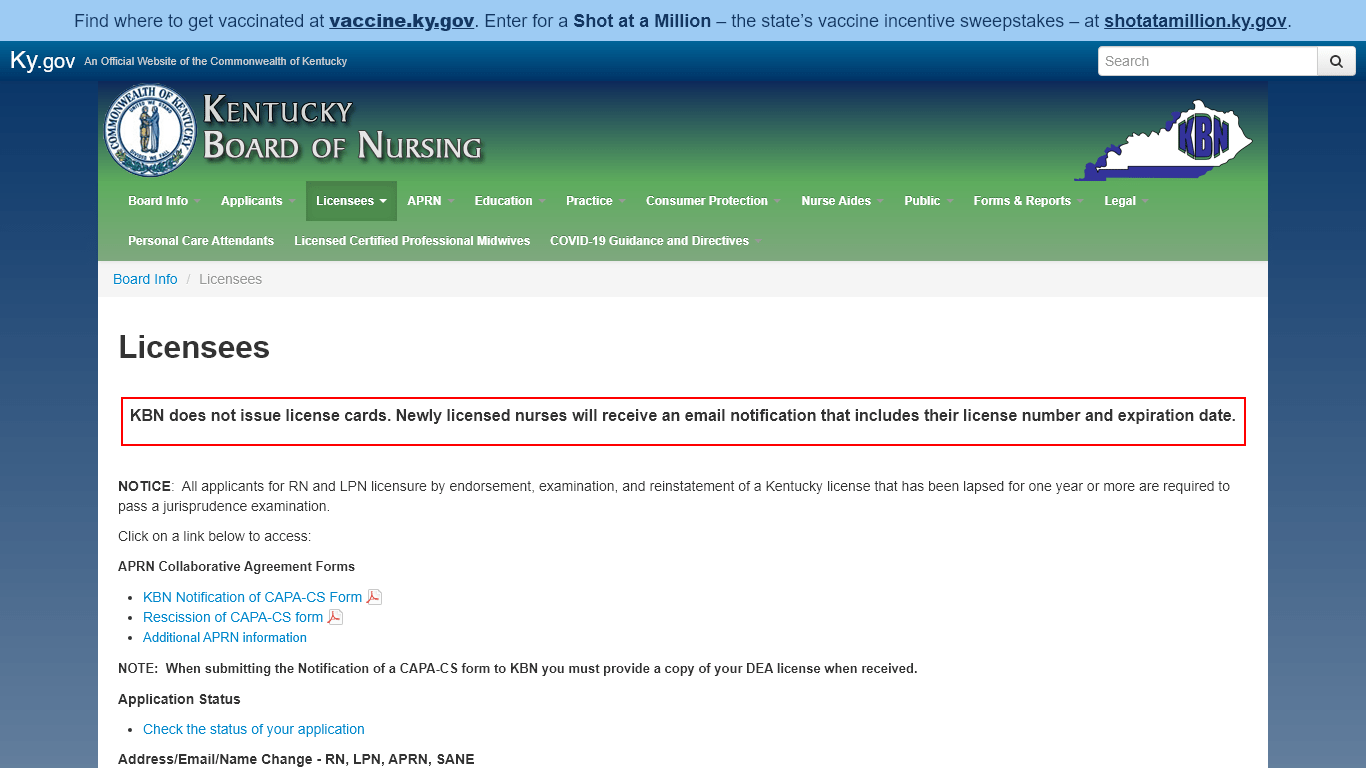Select Personal Care Attendants menu item
Viewport: 1366px width, 768px height.
click(201, 241)
